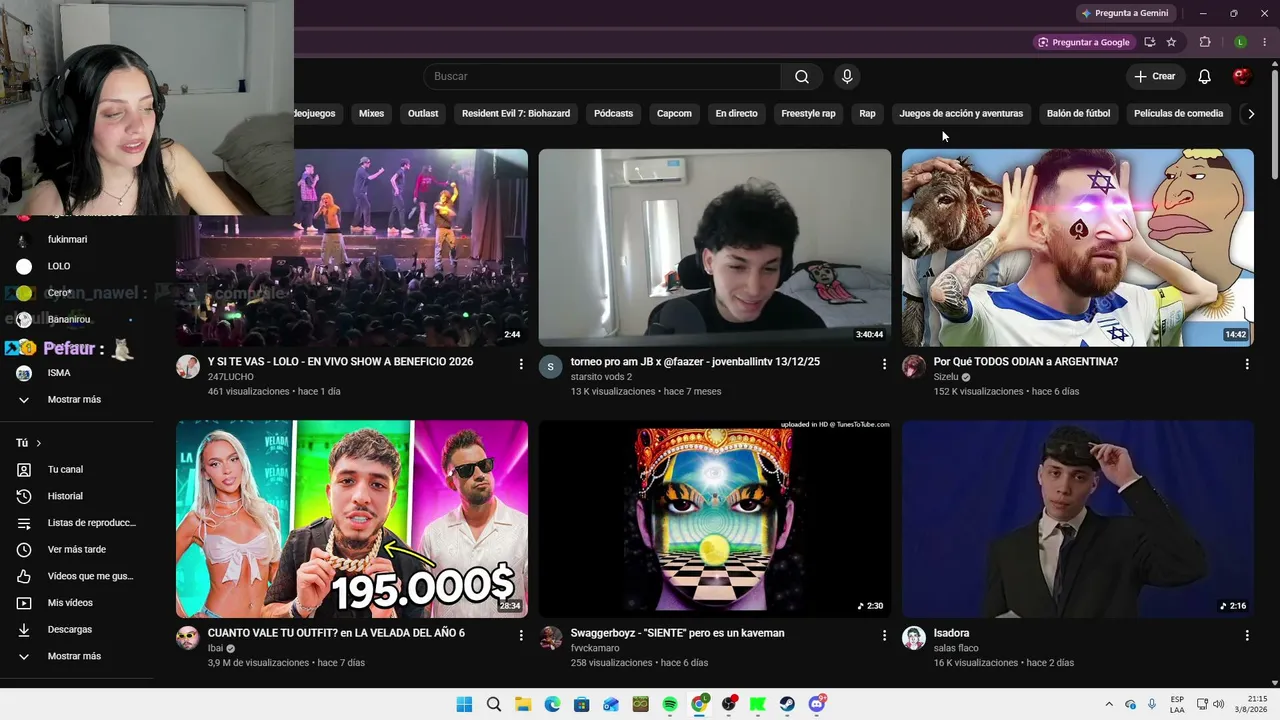Screen dimensions: 1280x720
Task: Open video title Por Qué TODOS ODIAN a ARGENTINA?
Action: 1026,362
